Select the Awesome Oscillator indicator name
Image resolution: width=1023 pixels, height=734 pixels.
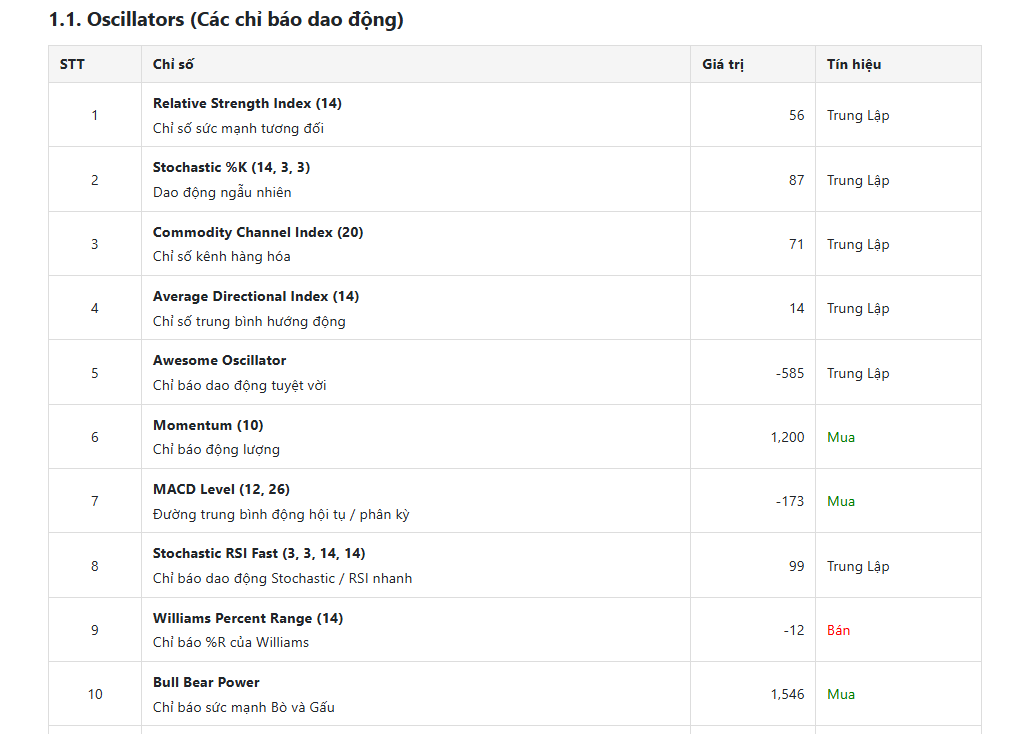click(219, 360)
